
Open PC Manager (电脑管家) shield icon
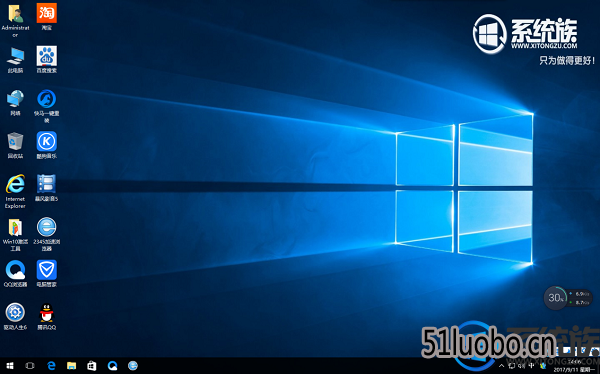point(47,273)
